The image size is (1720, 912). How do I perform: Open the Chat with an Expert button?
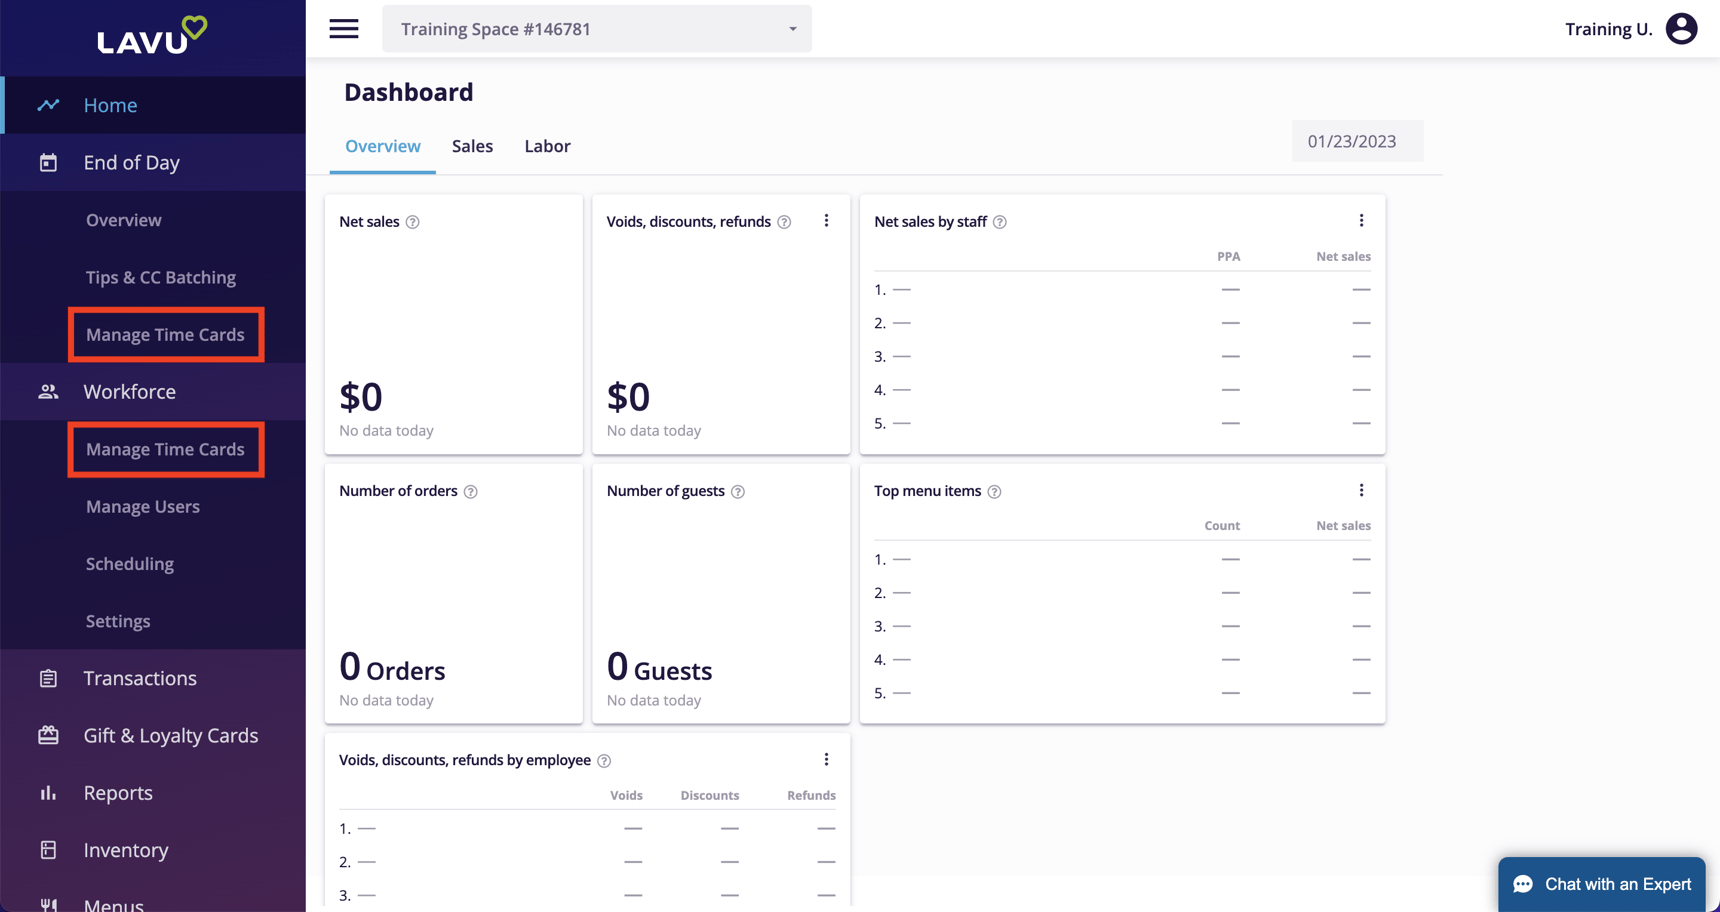(x=1601, y=884)
